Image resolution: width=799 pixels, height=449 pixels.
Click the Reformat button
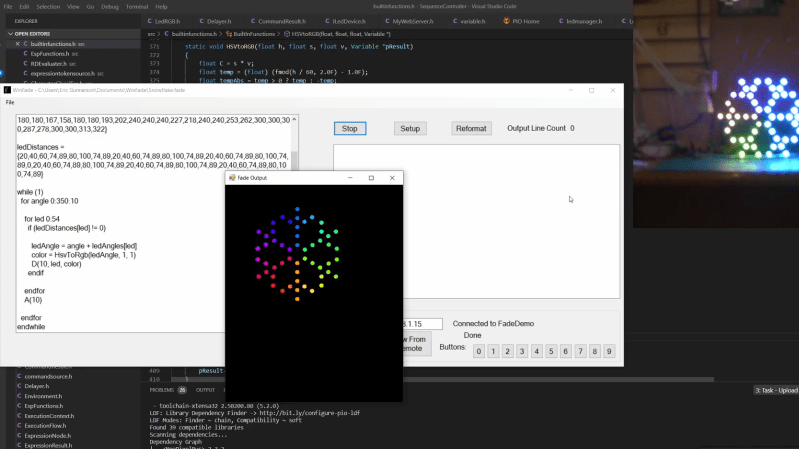point(470,128)
